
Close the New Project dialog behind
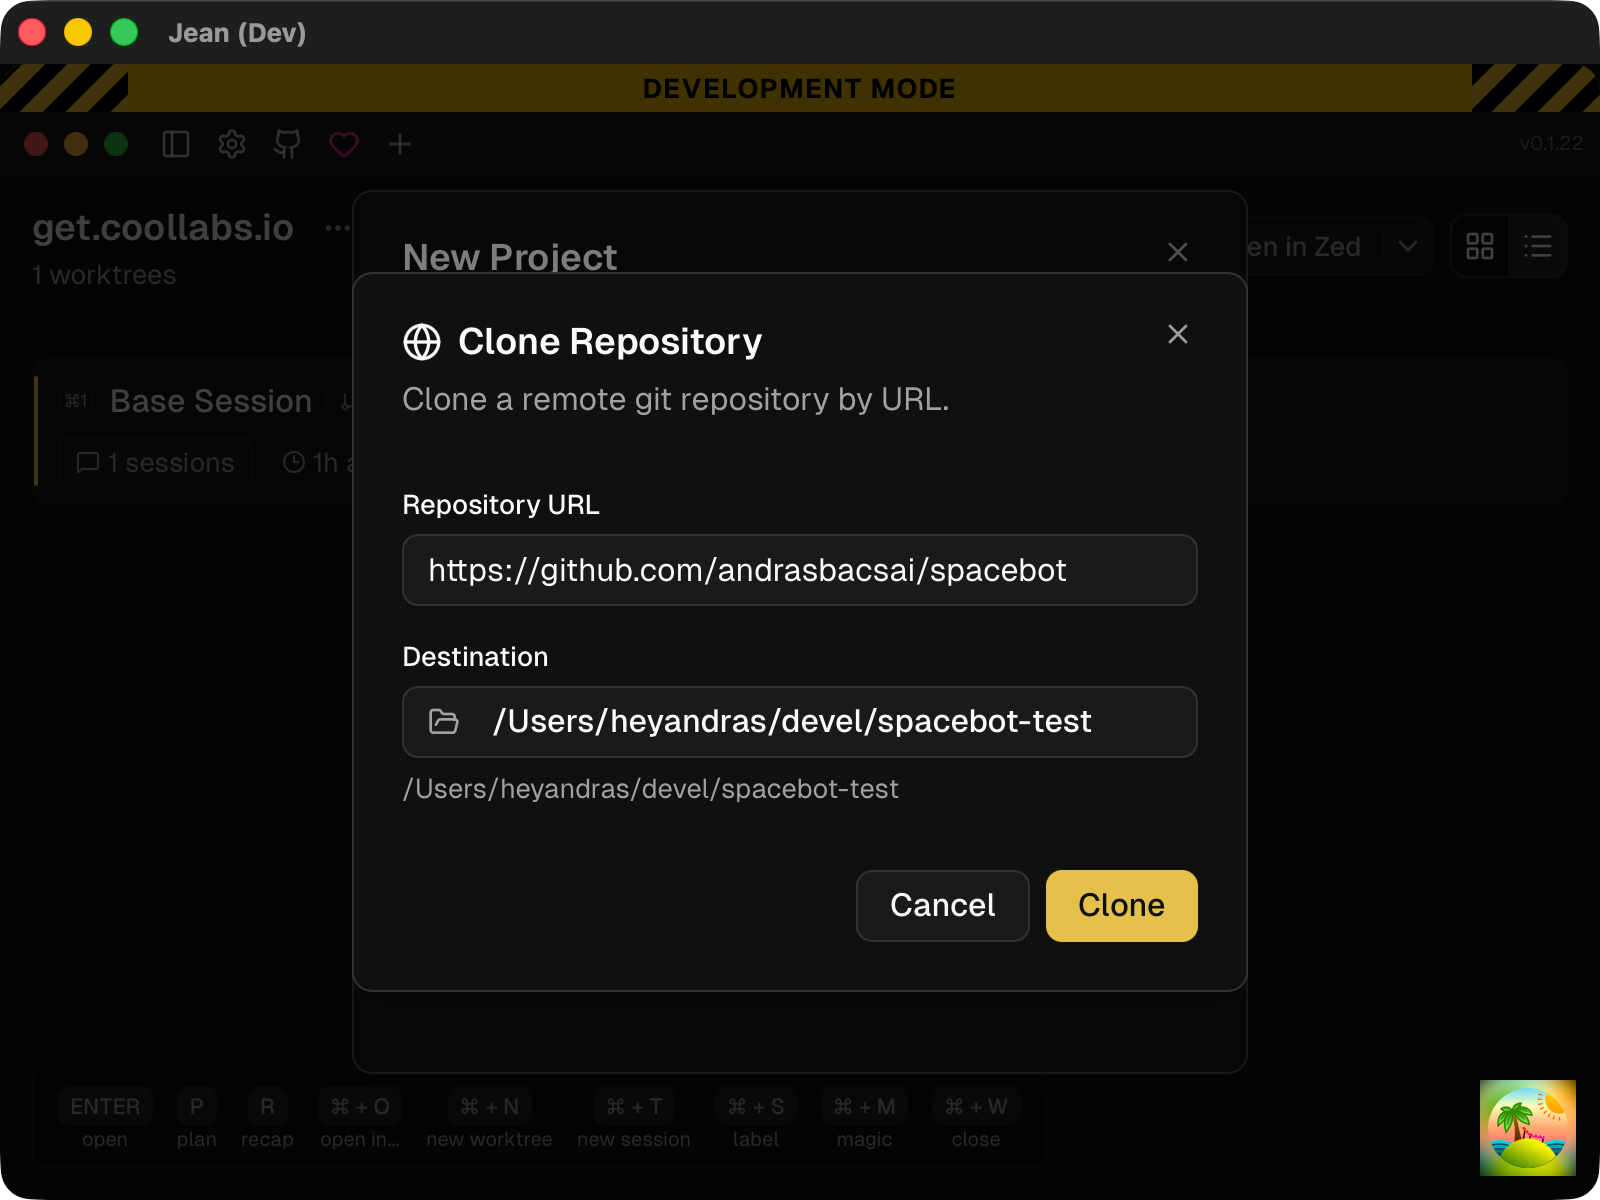(1177, 252)
